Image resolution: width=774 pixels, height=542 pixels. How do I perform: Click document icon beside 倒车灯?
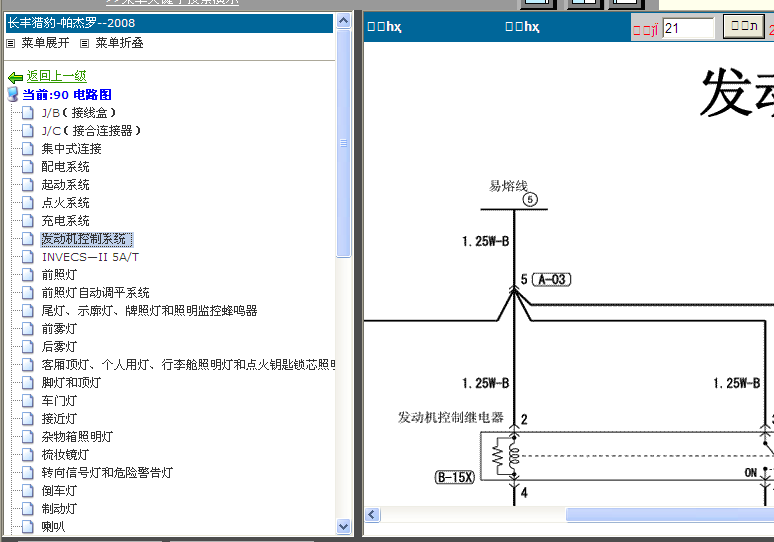coord(28,491)
